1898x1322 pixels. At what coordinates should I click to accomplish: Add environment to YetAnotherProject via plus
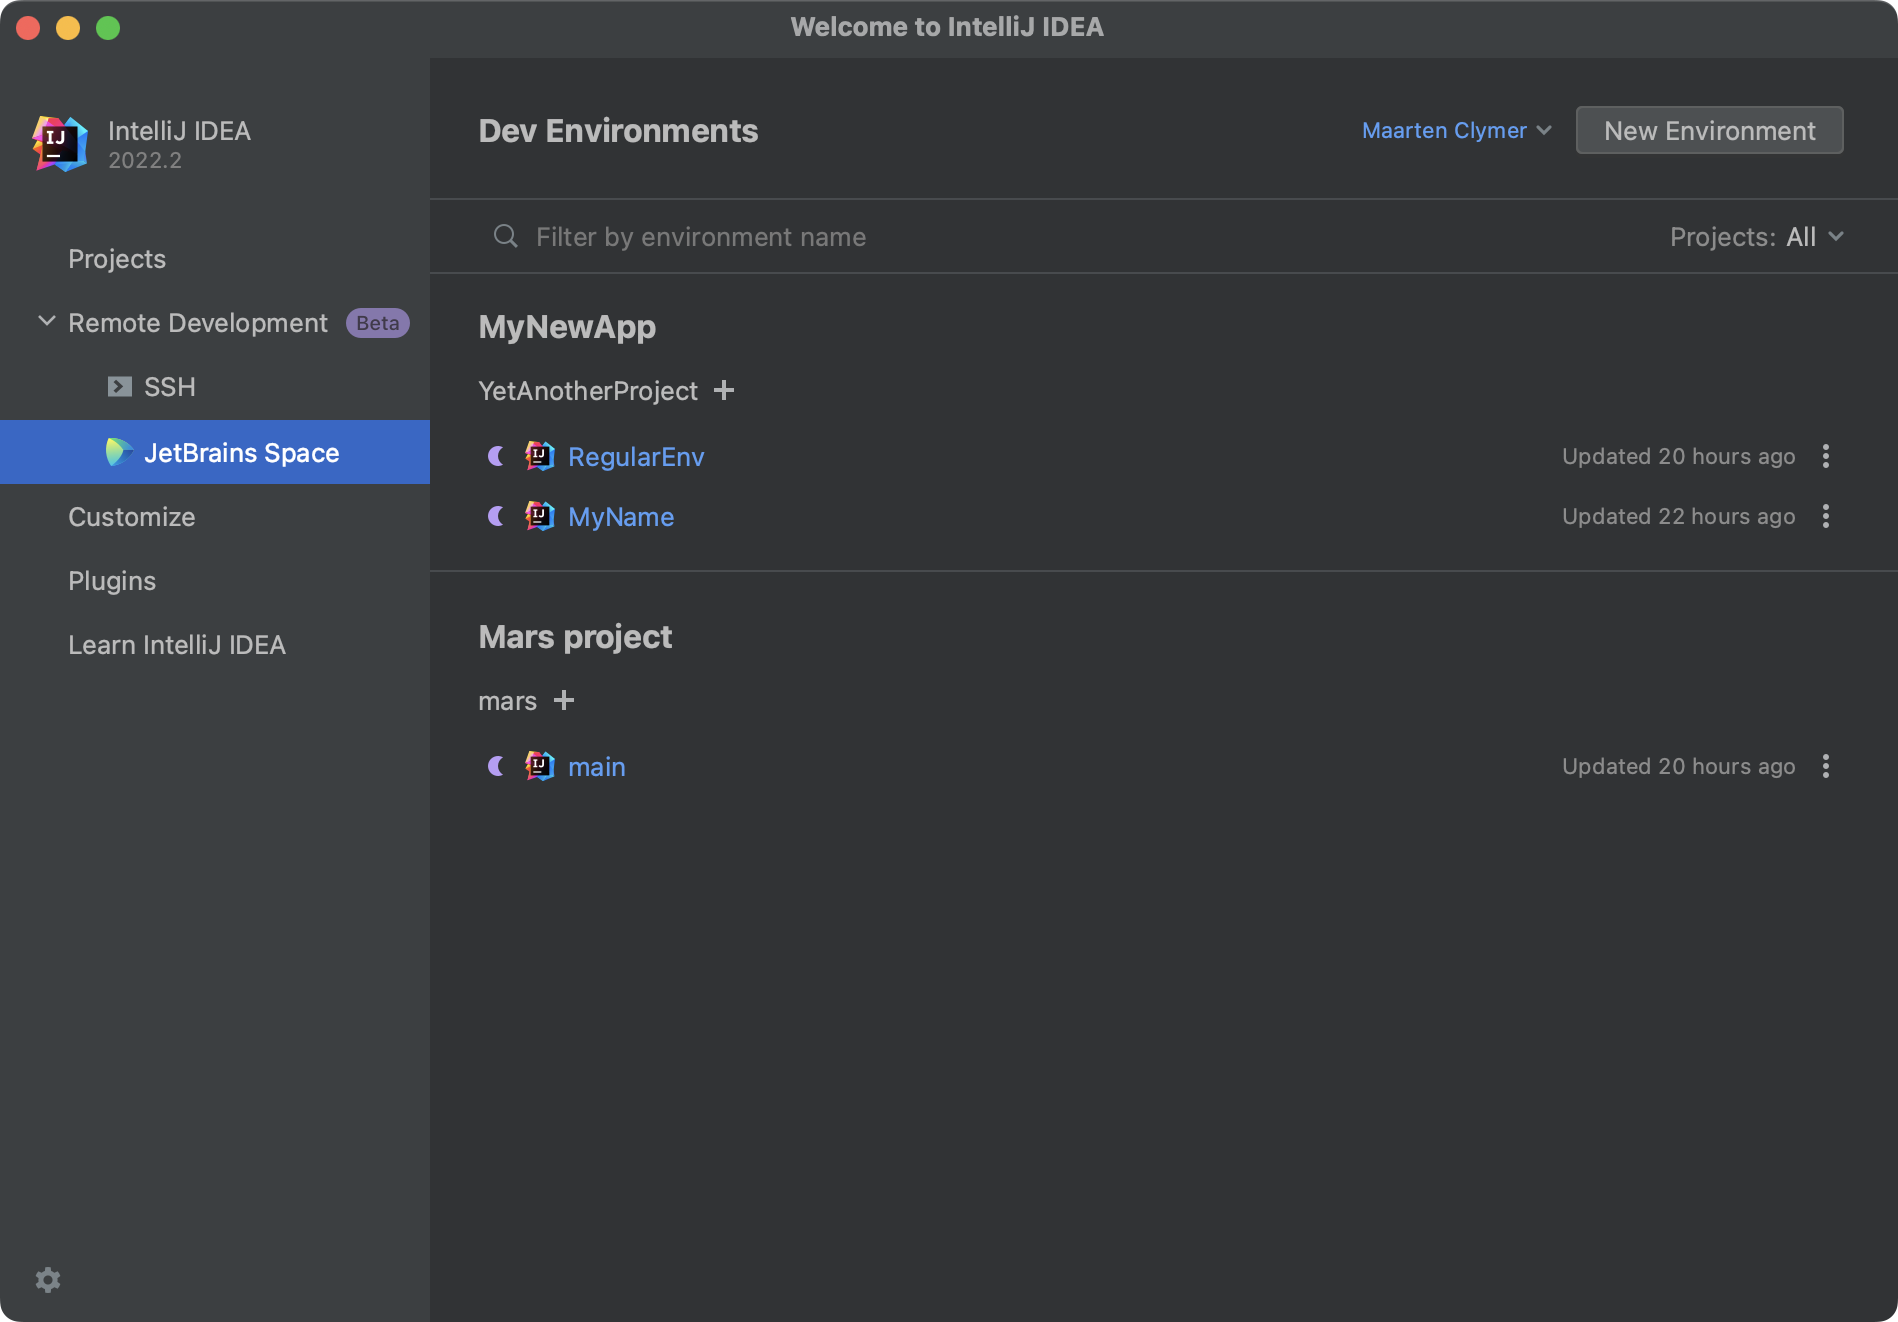tap(725, 390)
